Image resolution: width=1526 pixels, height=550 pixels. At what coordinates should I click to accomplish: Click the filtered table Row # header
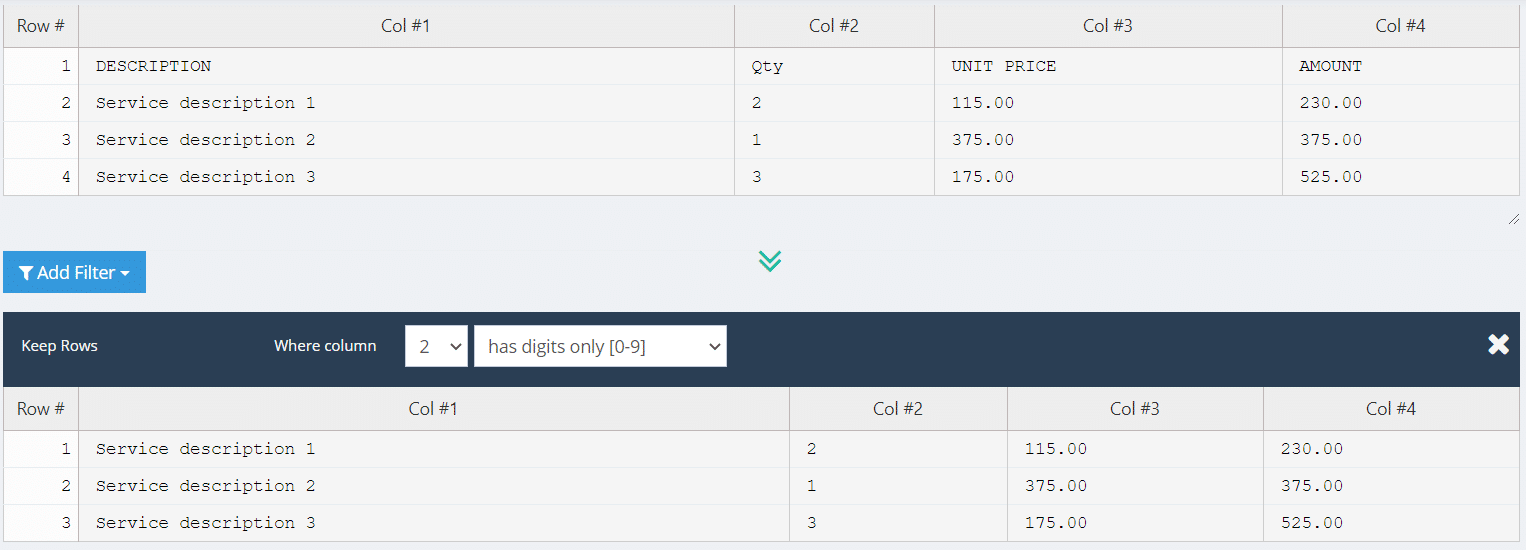point(41,408)
